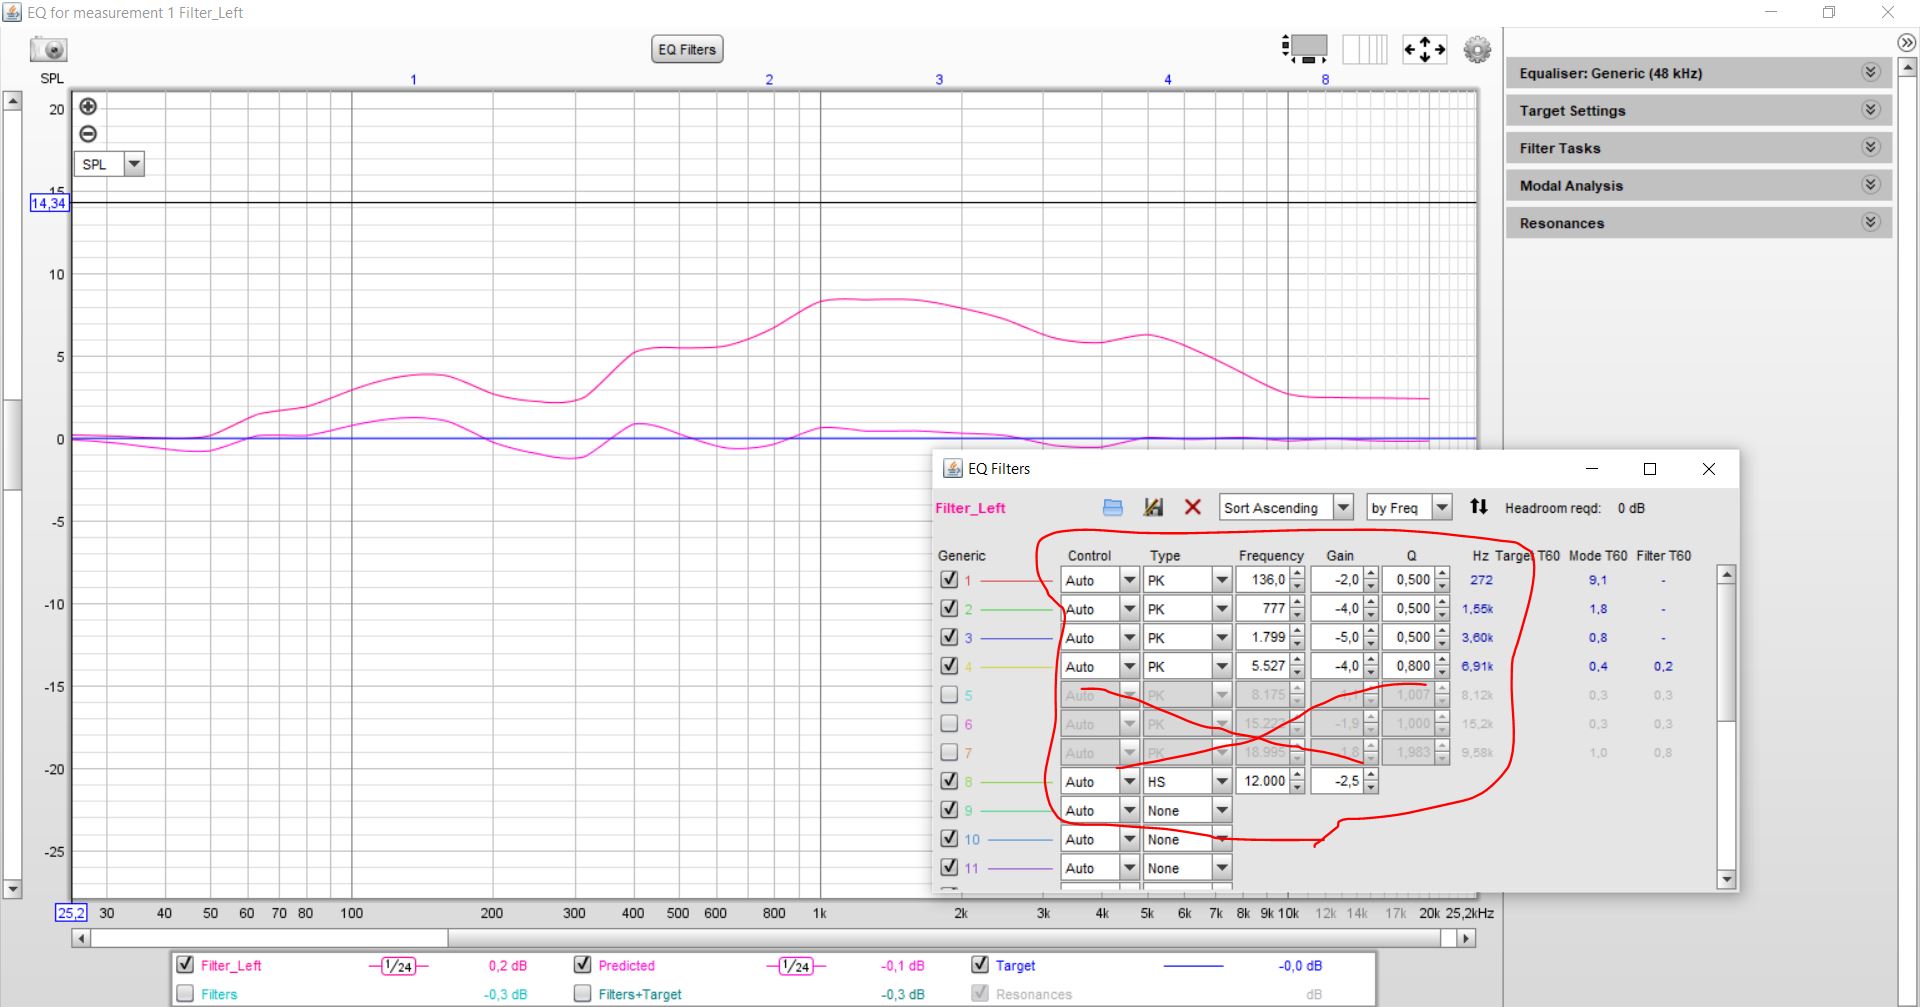Enable Filters trace checkbox

185,993
